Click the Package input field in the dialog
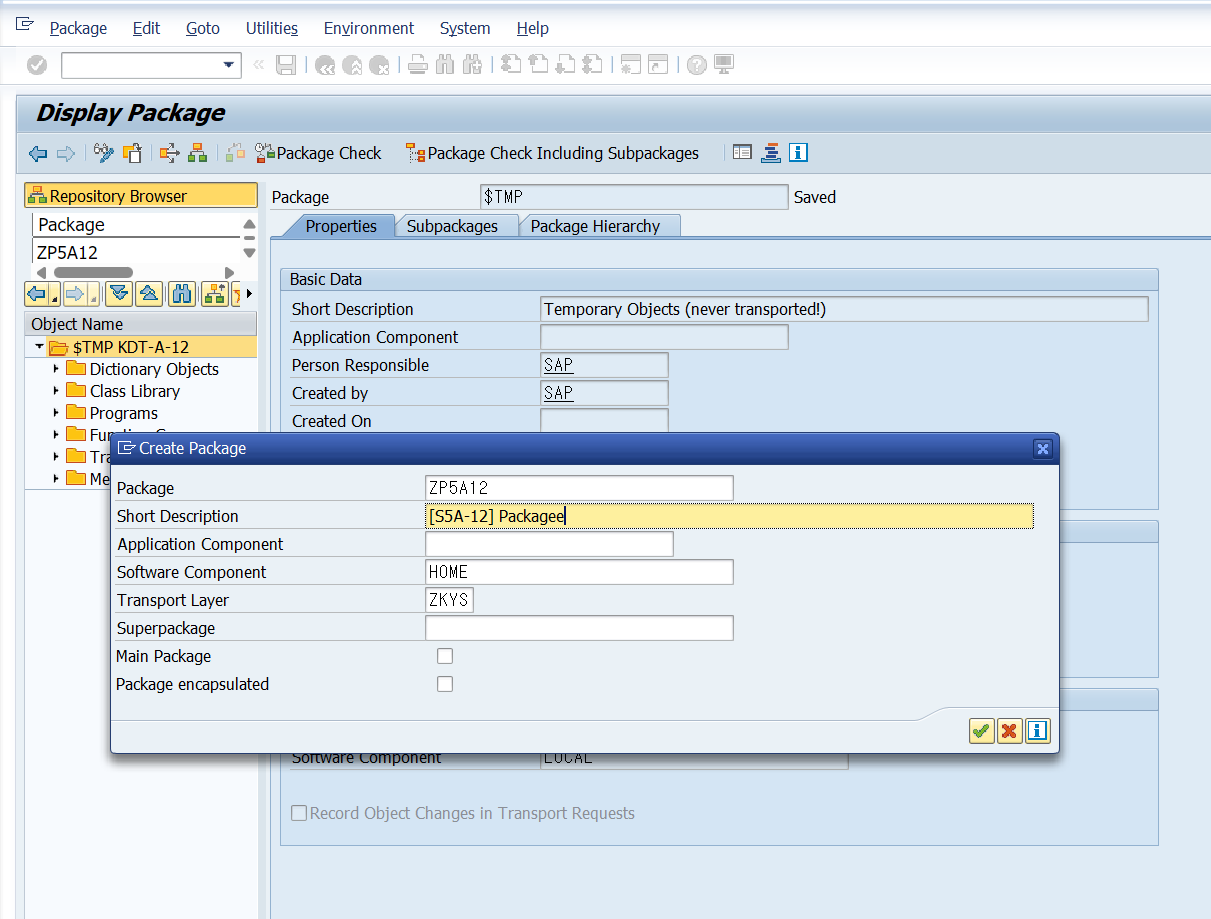The image size is (1211, 919). (x=579, y=488)
